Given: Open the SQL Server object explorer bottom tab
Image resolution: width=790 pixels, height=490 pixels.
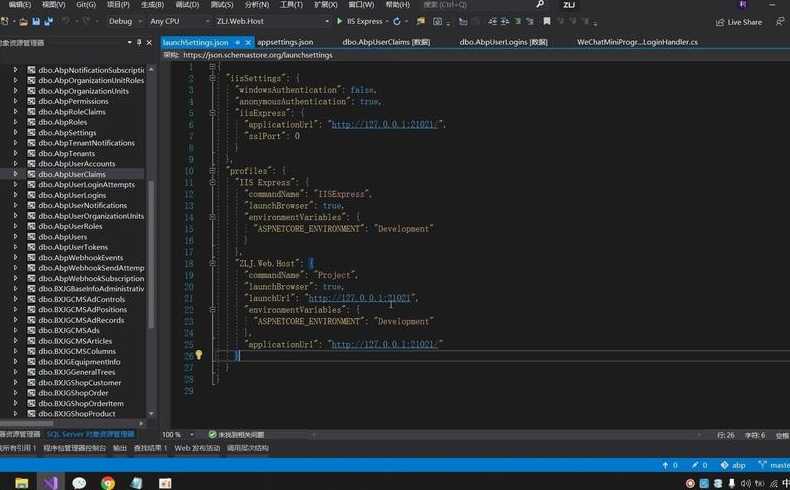Looking at the screenshot, I should (x=91, y=434).
